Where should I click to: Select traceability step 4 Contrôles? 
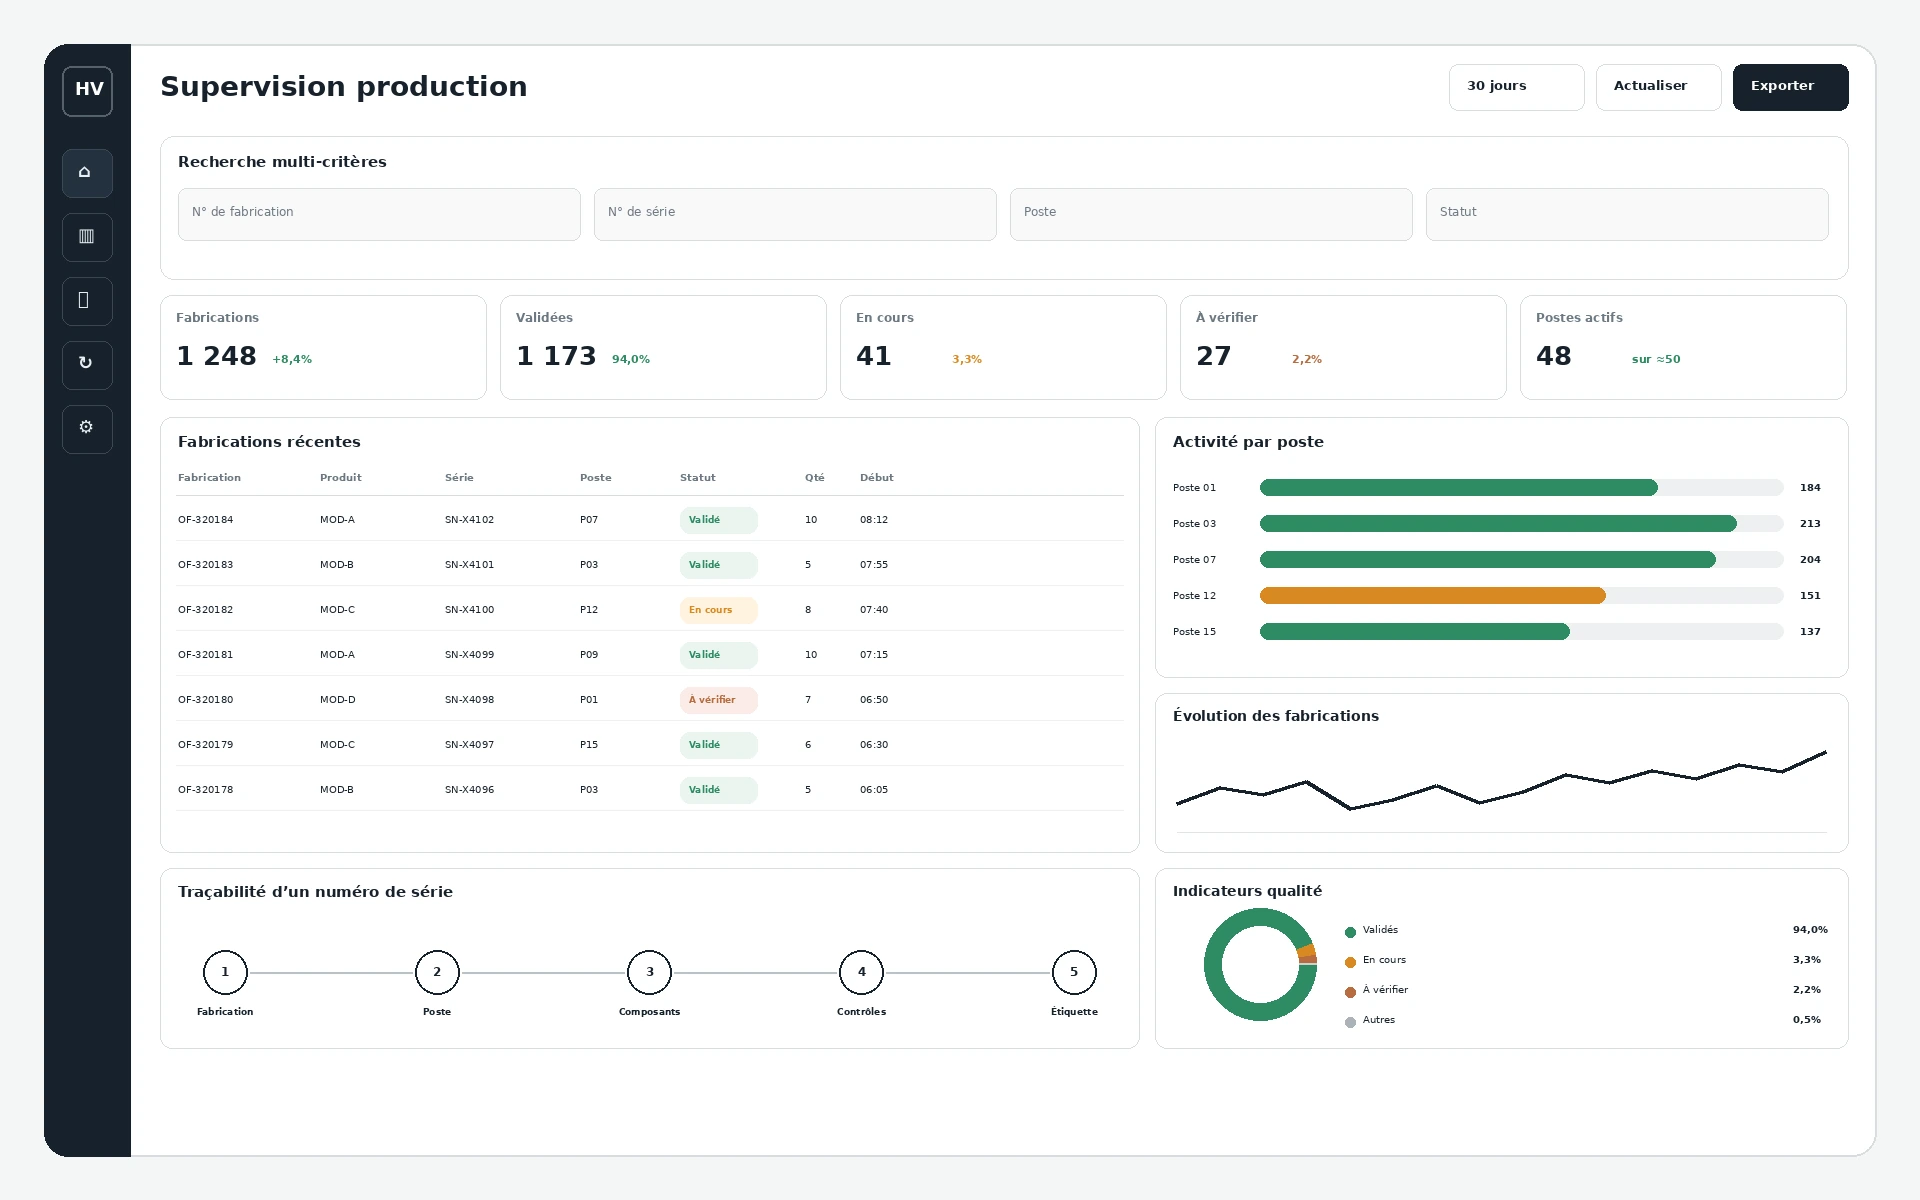861,972
